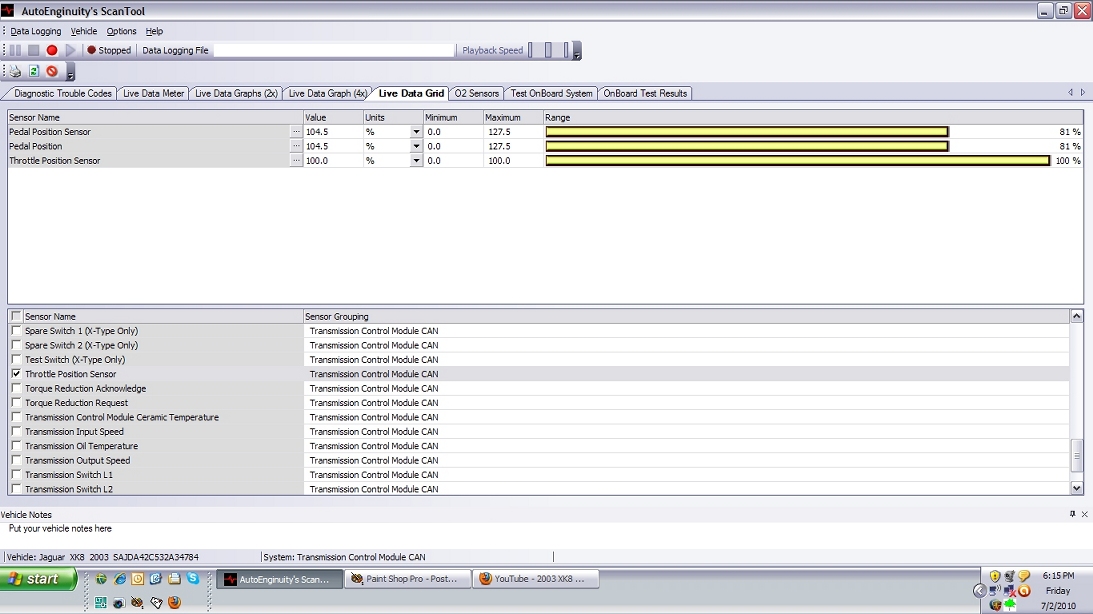Screen dimensions: 1093x614
Task: Open the Windows Start menu
Action: (38, 579)
